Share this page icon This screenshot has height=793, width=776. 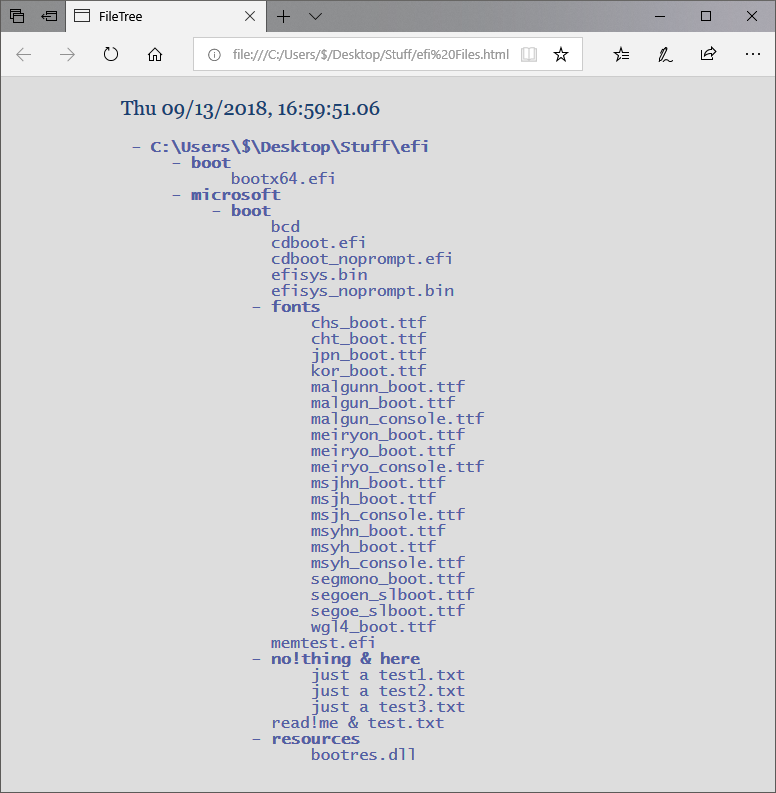(x=708, y=54)
